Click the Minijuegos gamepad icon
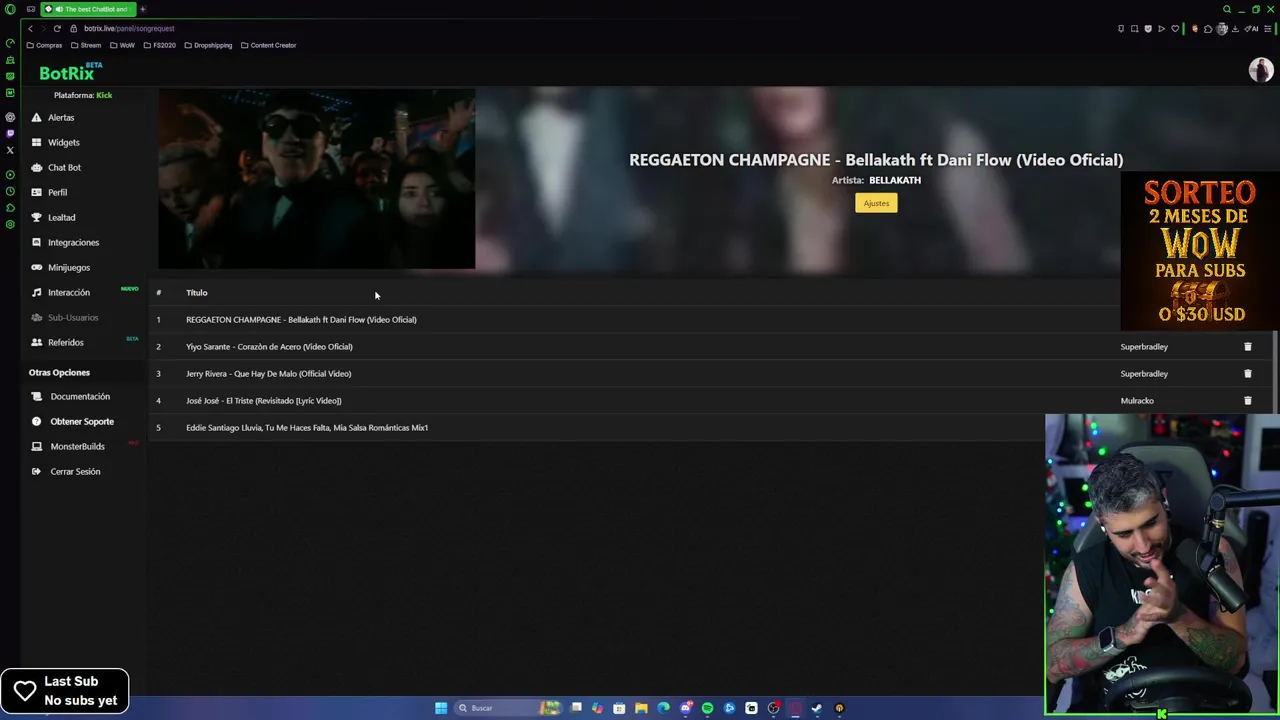1280x720 pixels. click(x=36, y=267)
